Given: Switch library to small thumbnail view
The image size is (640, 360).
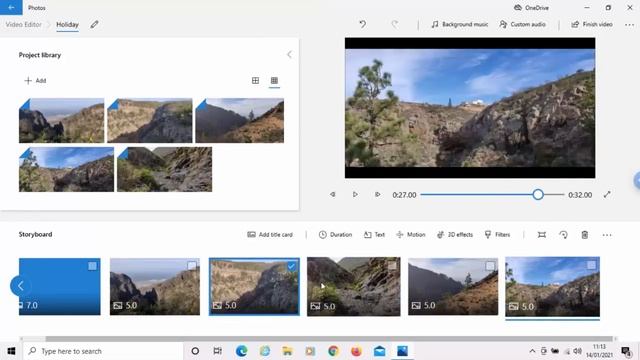Looking at the screenshot, I should 274,80.
